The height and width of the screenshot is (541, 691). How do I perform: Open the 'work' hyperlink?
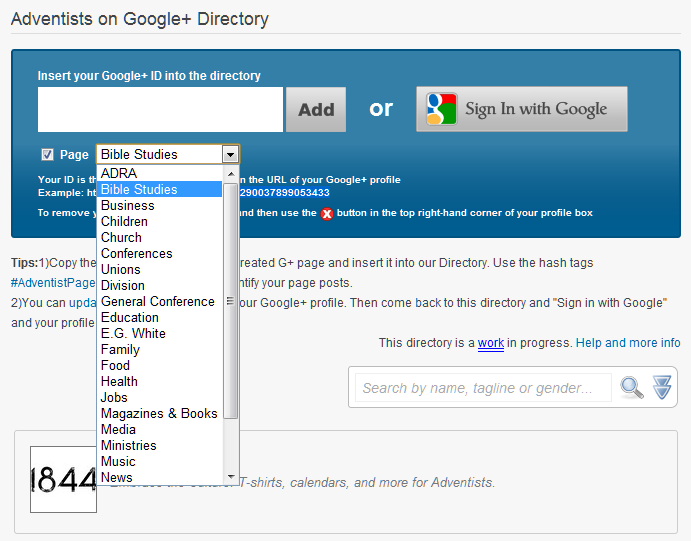click(490, 343)
